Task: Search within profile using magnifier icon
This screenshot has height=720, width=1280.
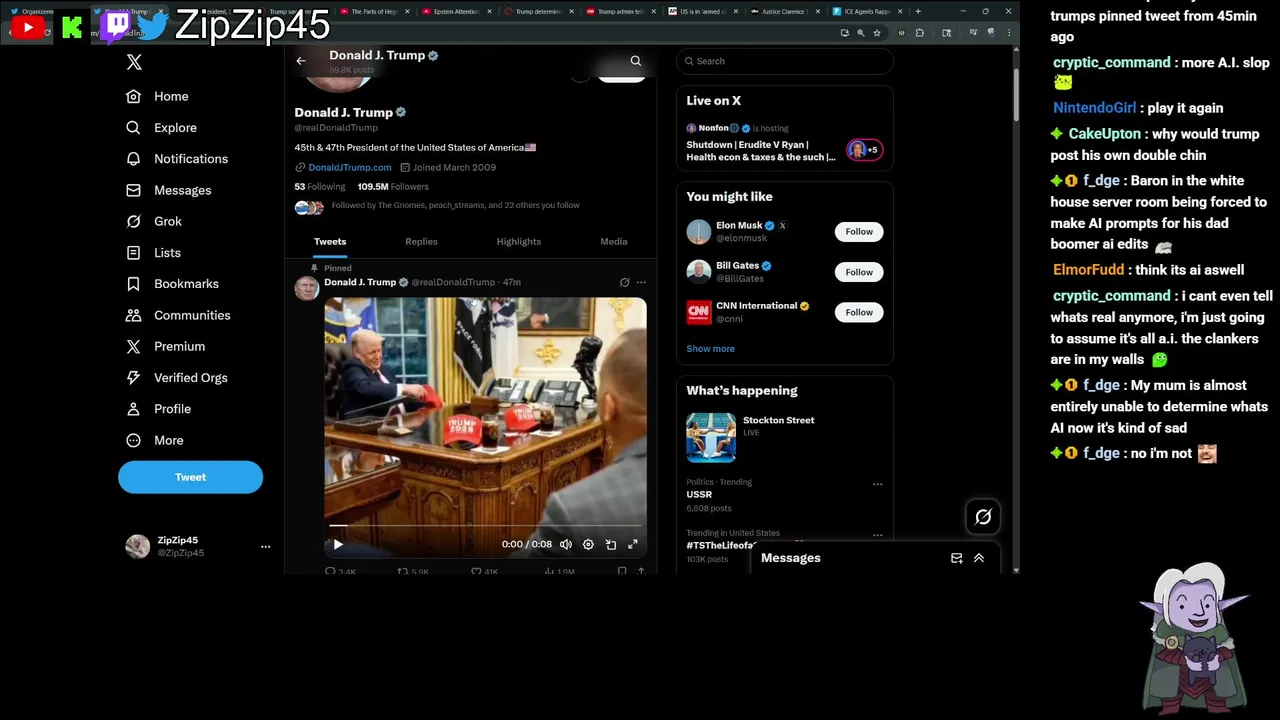Action: [x=635, y=61]
